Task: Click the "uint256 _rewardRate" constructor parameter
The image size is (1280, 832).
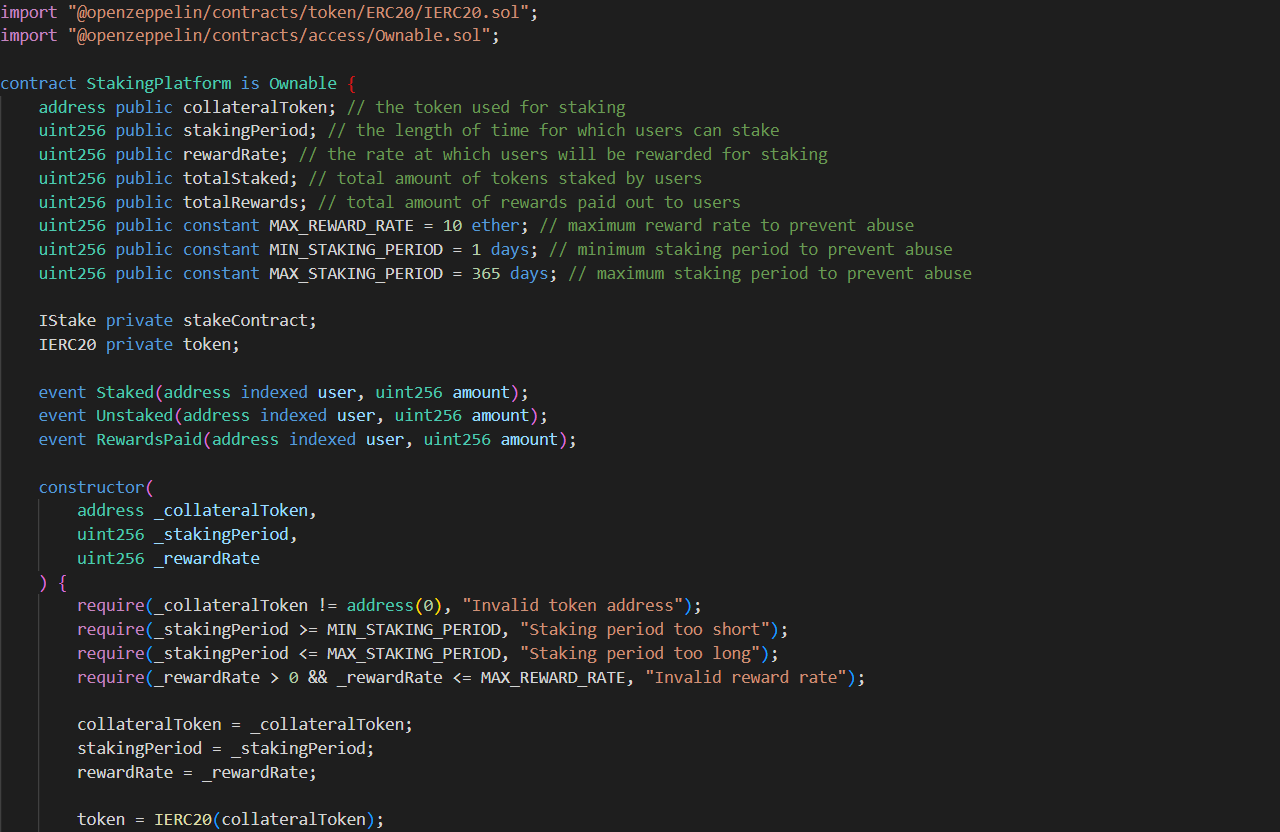Action: [168, 558]
